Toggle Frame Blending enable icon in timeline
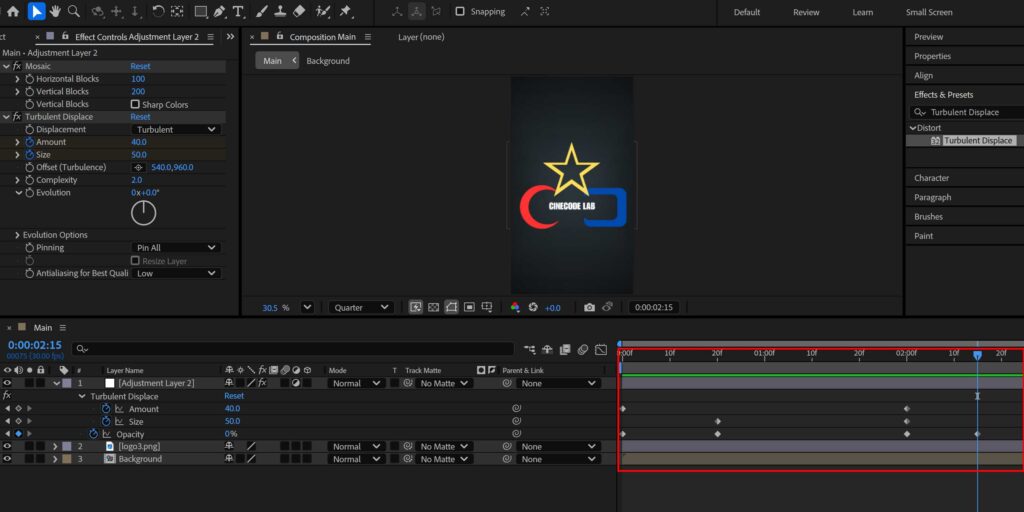1024x512 pixels. tap(566, 350)
